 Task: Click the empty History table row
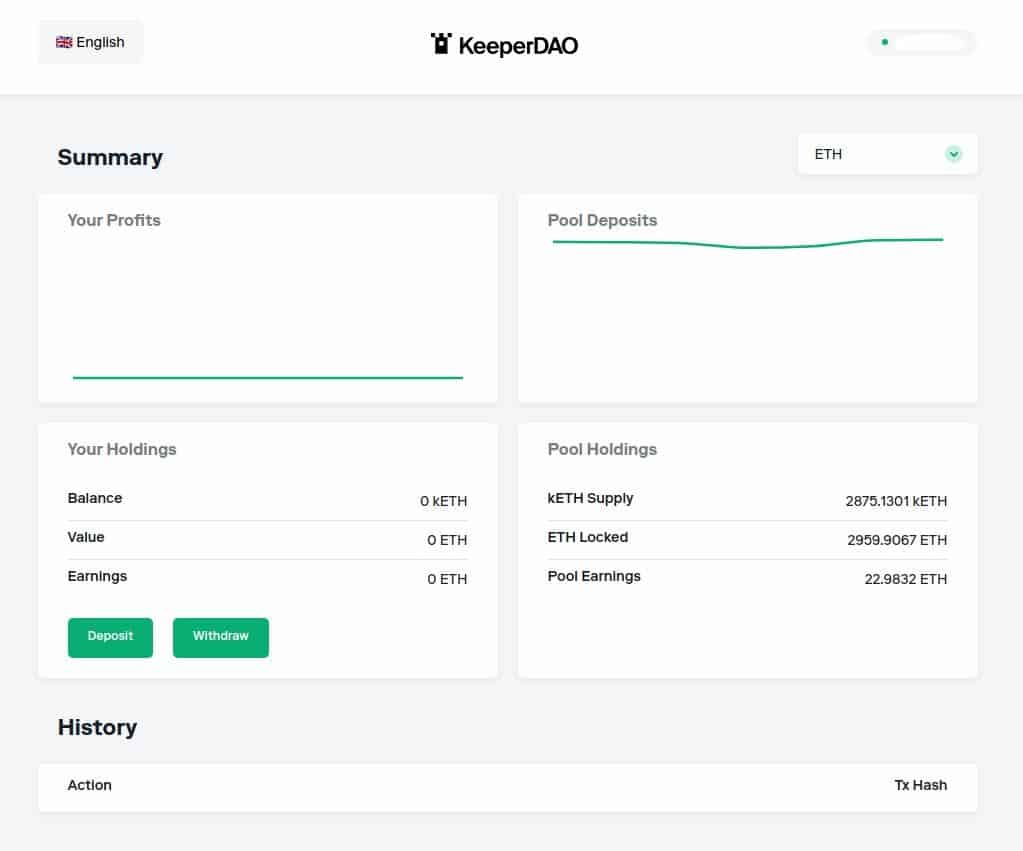point(508,786)
